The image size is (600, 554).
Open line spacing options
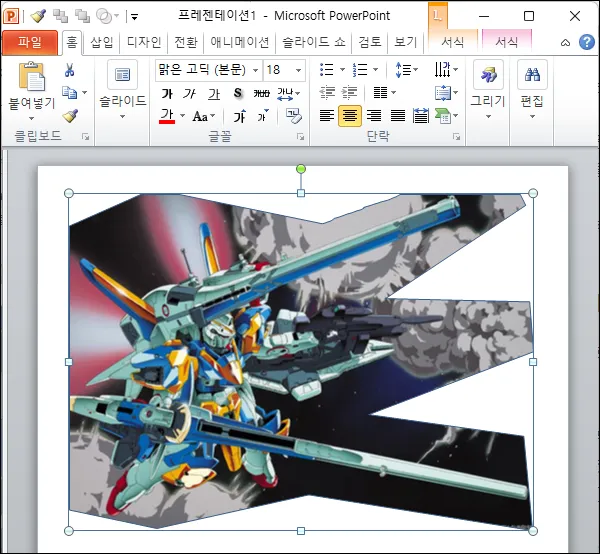coord(406,70)
